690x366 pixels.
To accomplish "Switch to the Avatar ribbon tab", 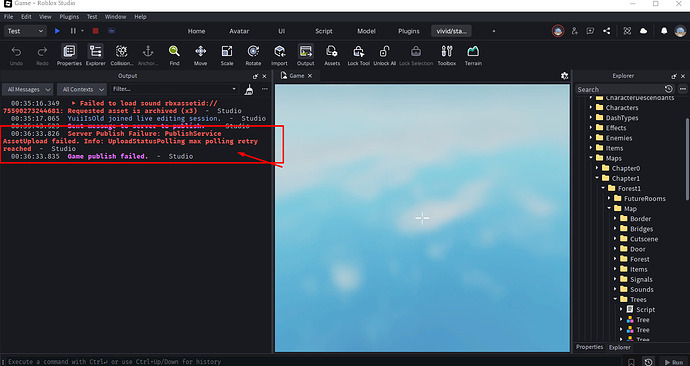I will [x=239, y=31].
